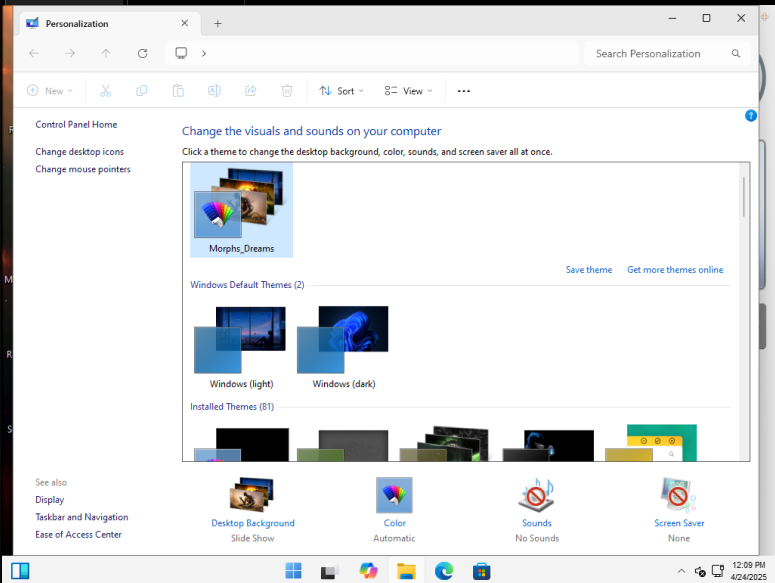The width and height of the screenshot is (775, 583).
Task: Open the New dropdown in toolbar
Action: pyautogui.click(x=46, y=91)
